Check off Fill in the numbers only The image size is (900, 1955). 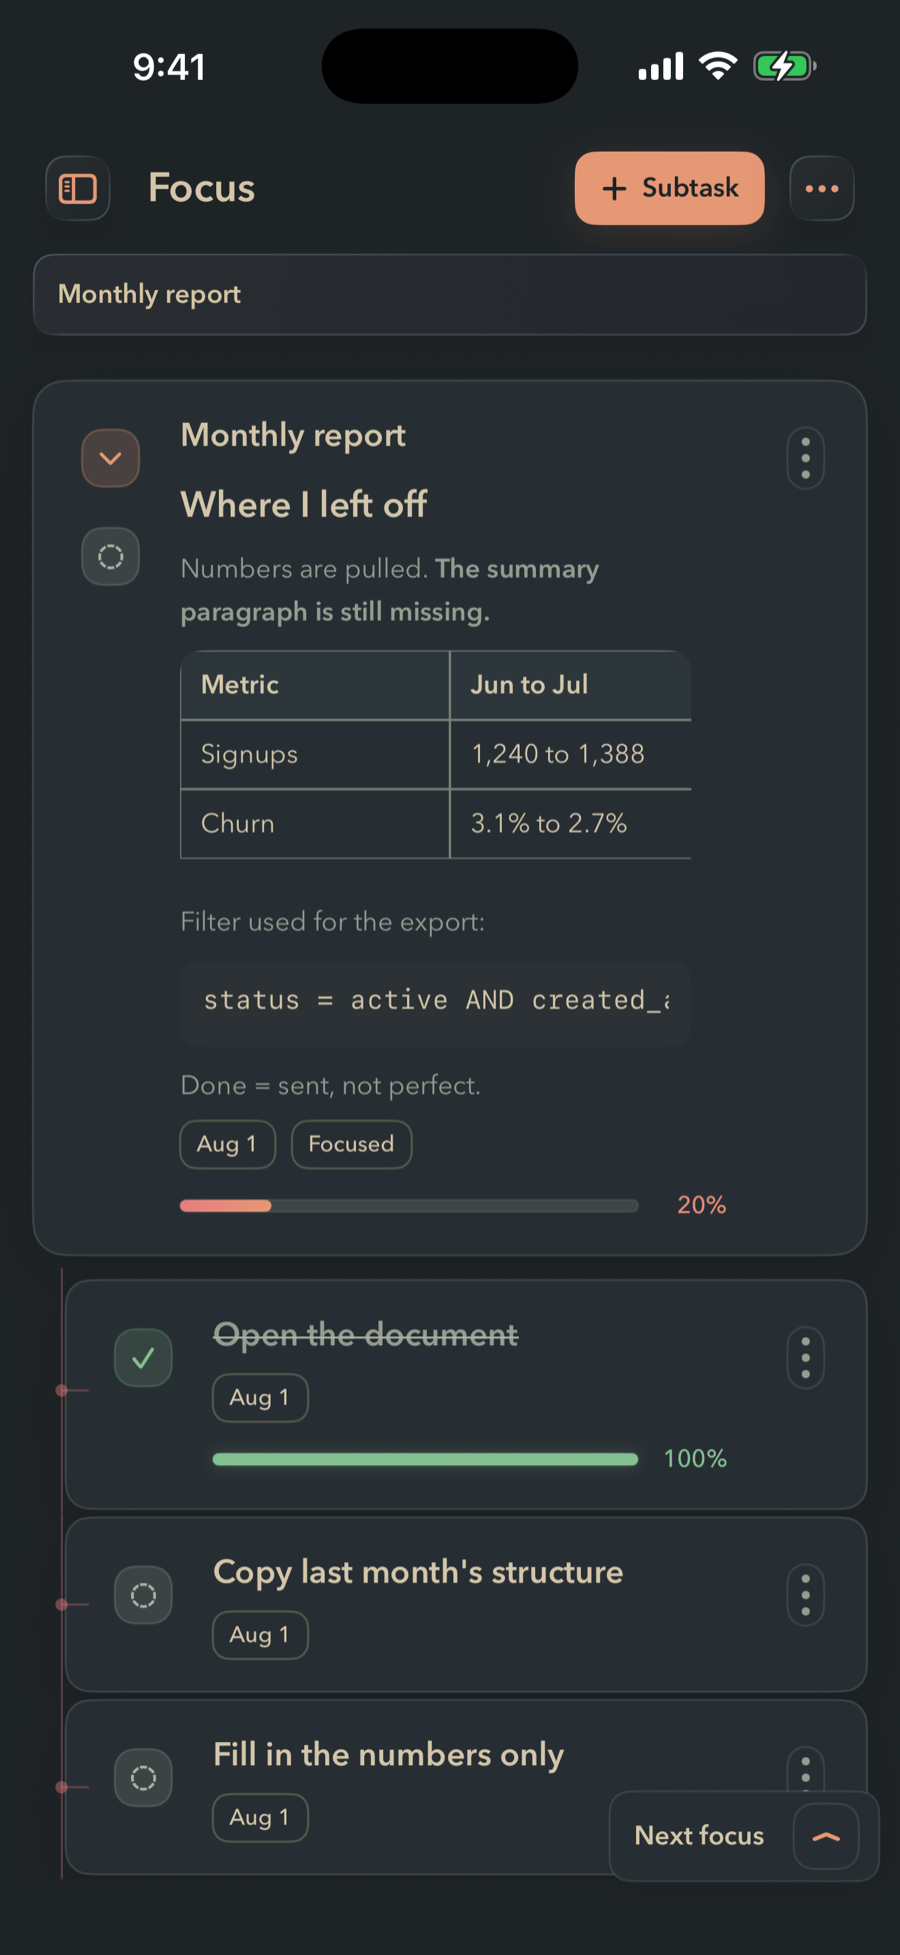coord(144,1778)
